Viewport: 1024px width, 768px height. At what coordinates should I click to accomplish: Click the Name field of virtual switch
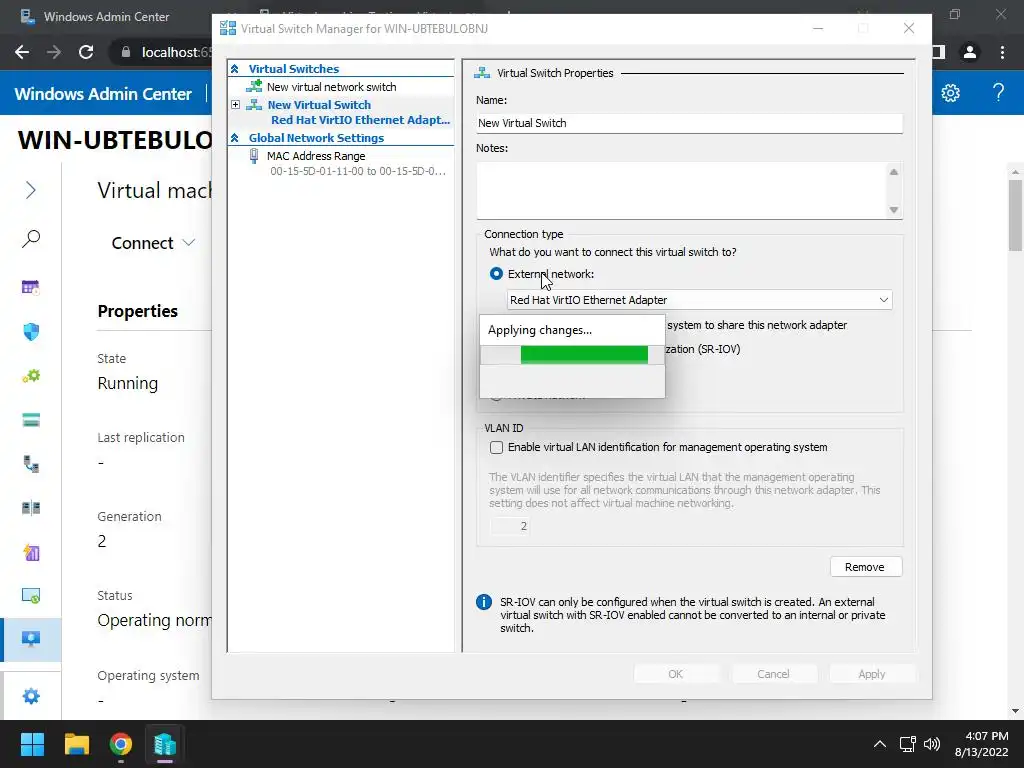pyautogui.click(x=689, y=123)
